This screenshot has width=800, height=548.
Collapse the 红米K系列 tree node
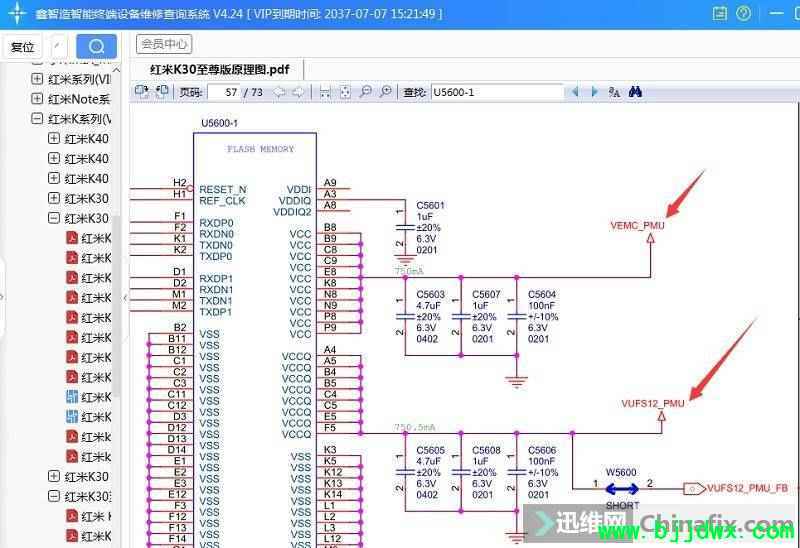coord(37,118)
